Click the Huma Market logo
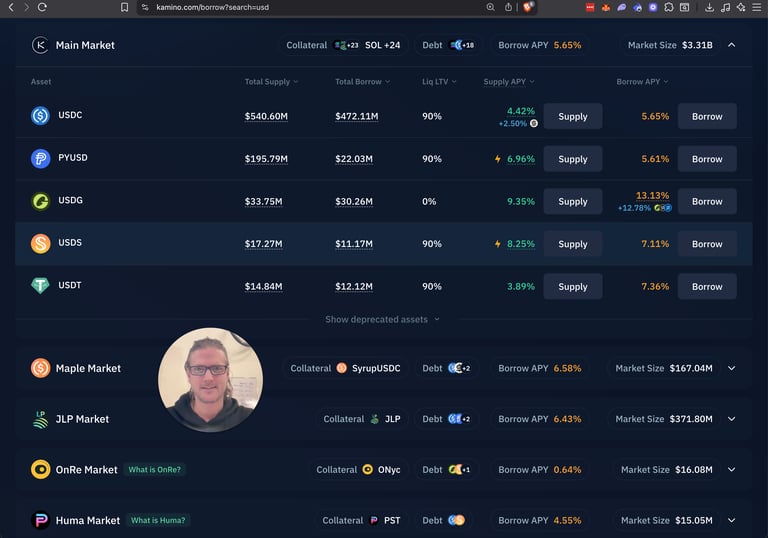This screenshot has width=768, height=538. pos(40,520)
